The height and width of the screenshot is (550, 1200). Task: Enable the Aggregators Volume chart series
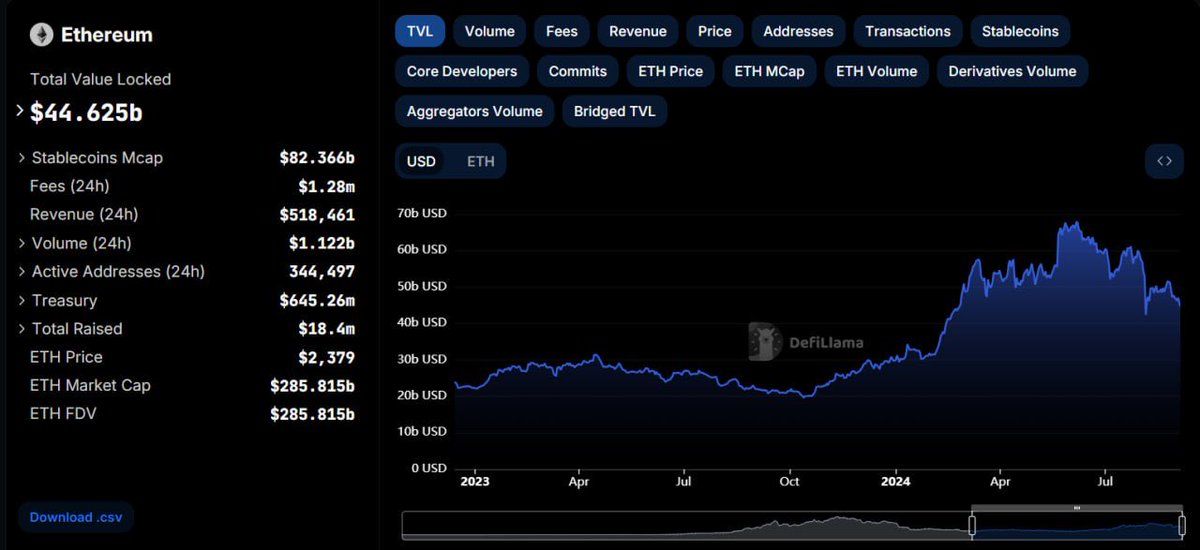click(x=475, y=111)
